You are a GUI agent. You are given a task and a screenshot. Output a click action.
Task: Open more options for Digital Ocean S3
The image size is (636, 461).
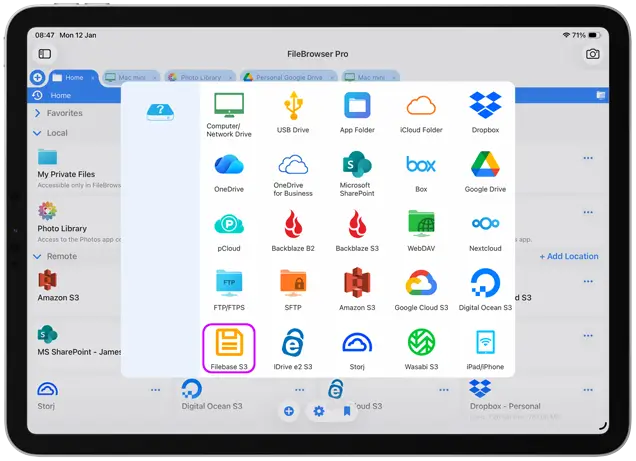(299, 390)
